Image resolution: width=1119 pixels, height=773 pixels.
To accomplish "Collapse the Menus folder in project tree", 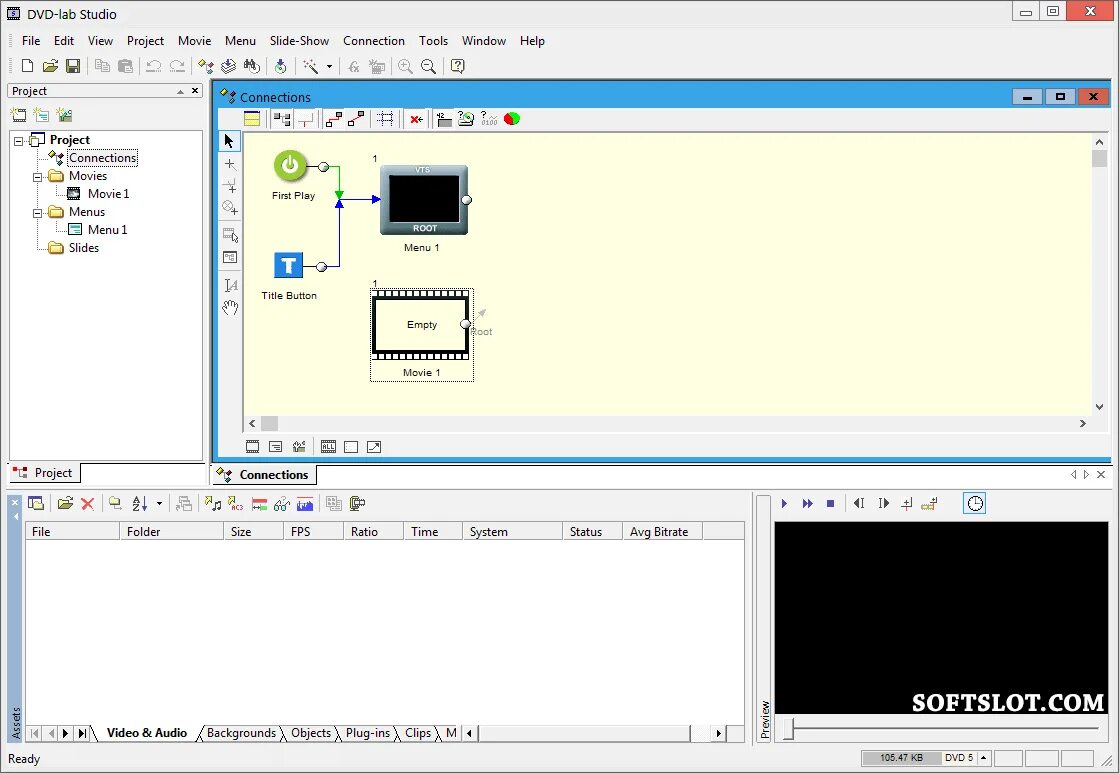I will pos(38,213).
